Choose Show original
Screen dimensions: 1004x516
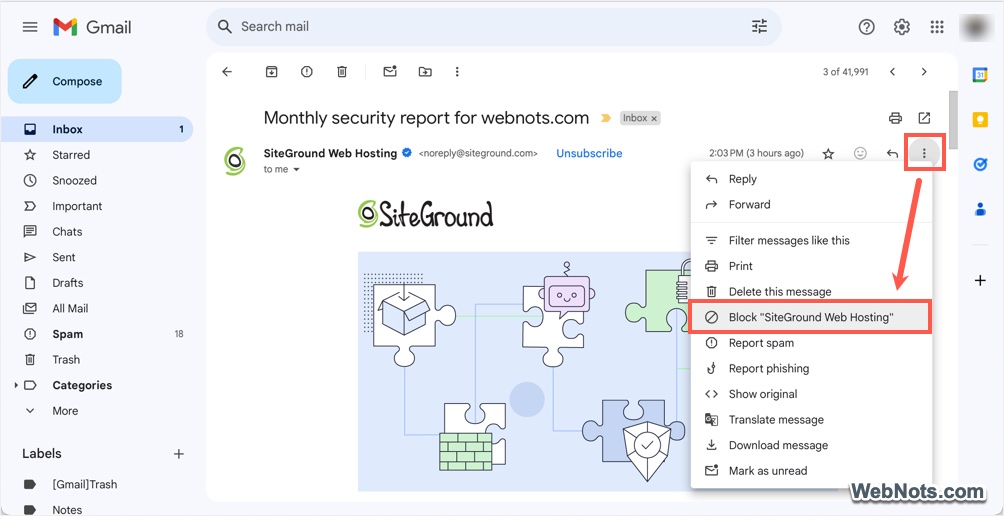[x=811, y=394]
